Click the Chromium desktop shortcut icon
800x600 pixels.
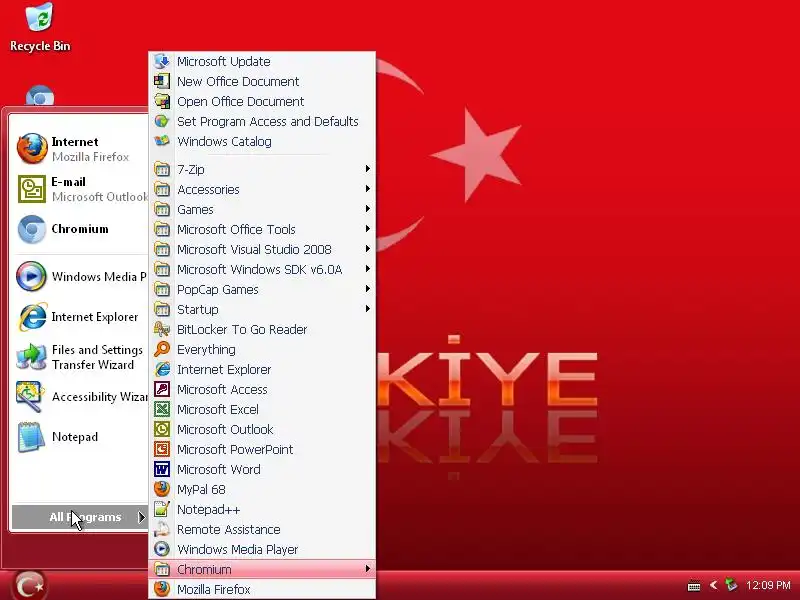pos(39,96)
